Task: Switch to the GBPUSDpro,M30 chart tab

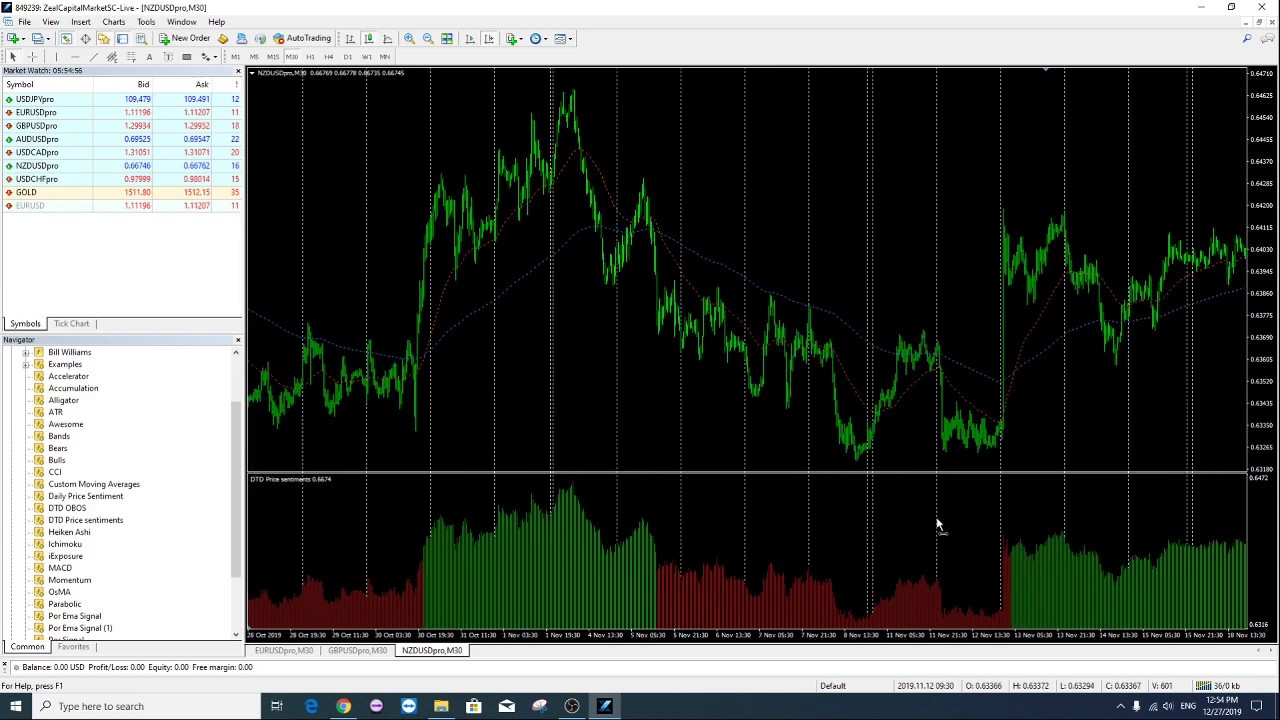Action: click(x=357, y=651)
